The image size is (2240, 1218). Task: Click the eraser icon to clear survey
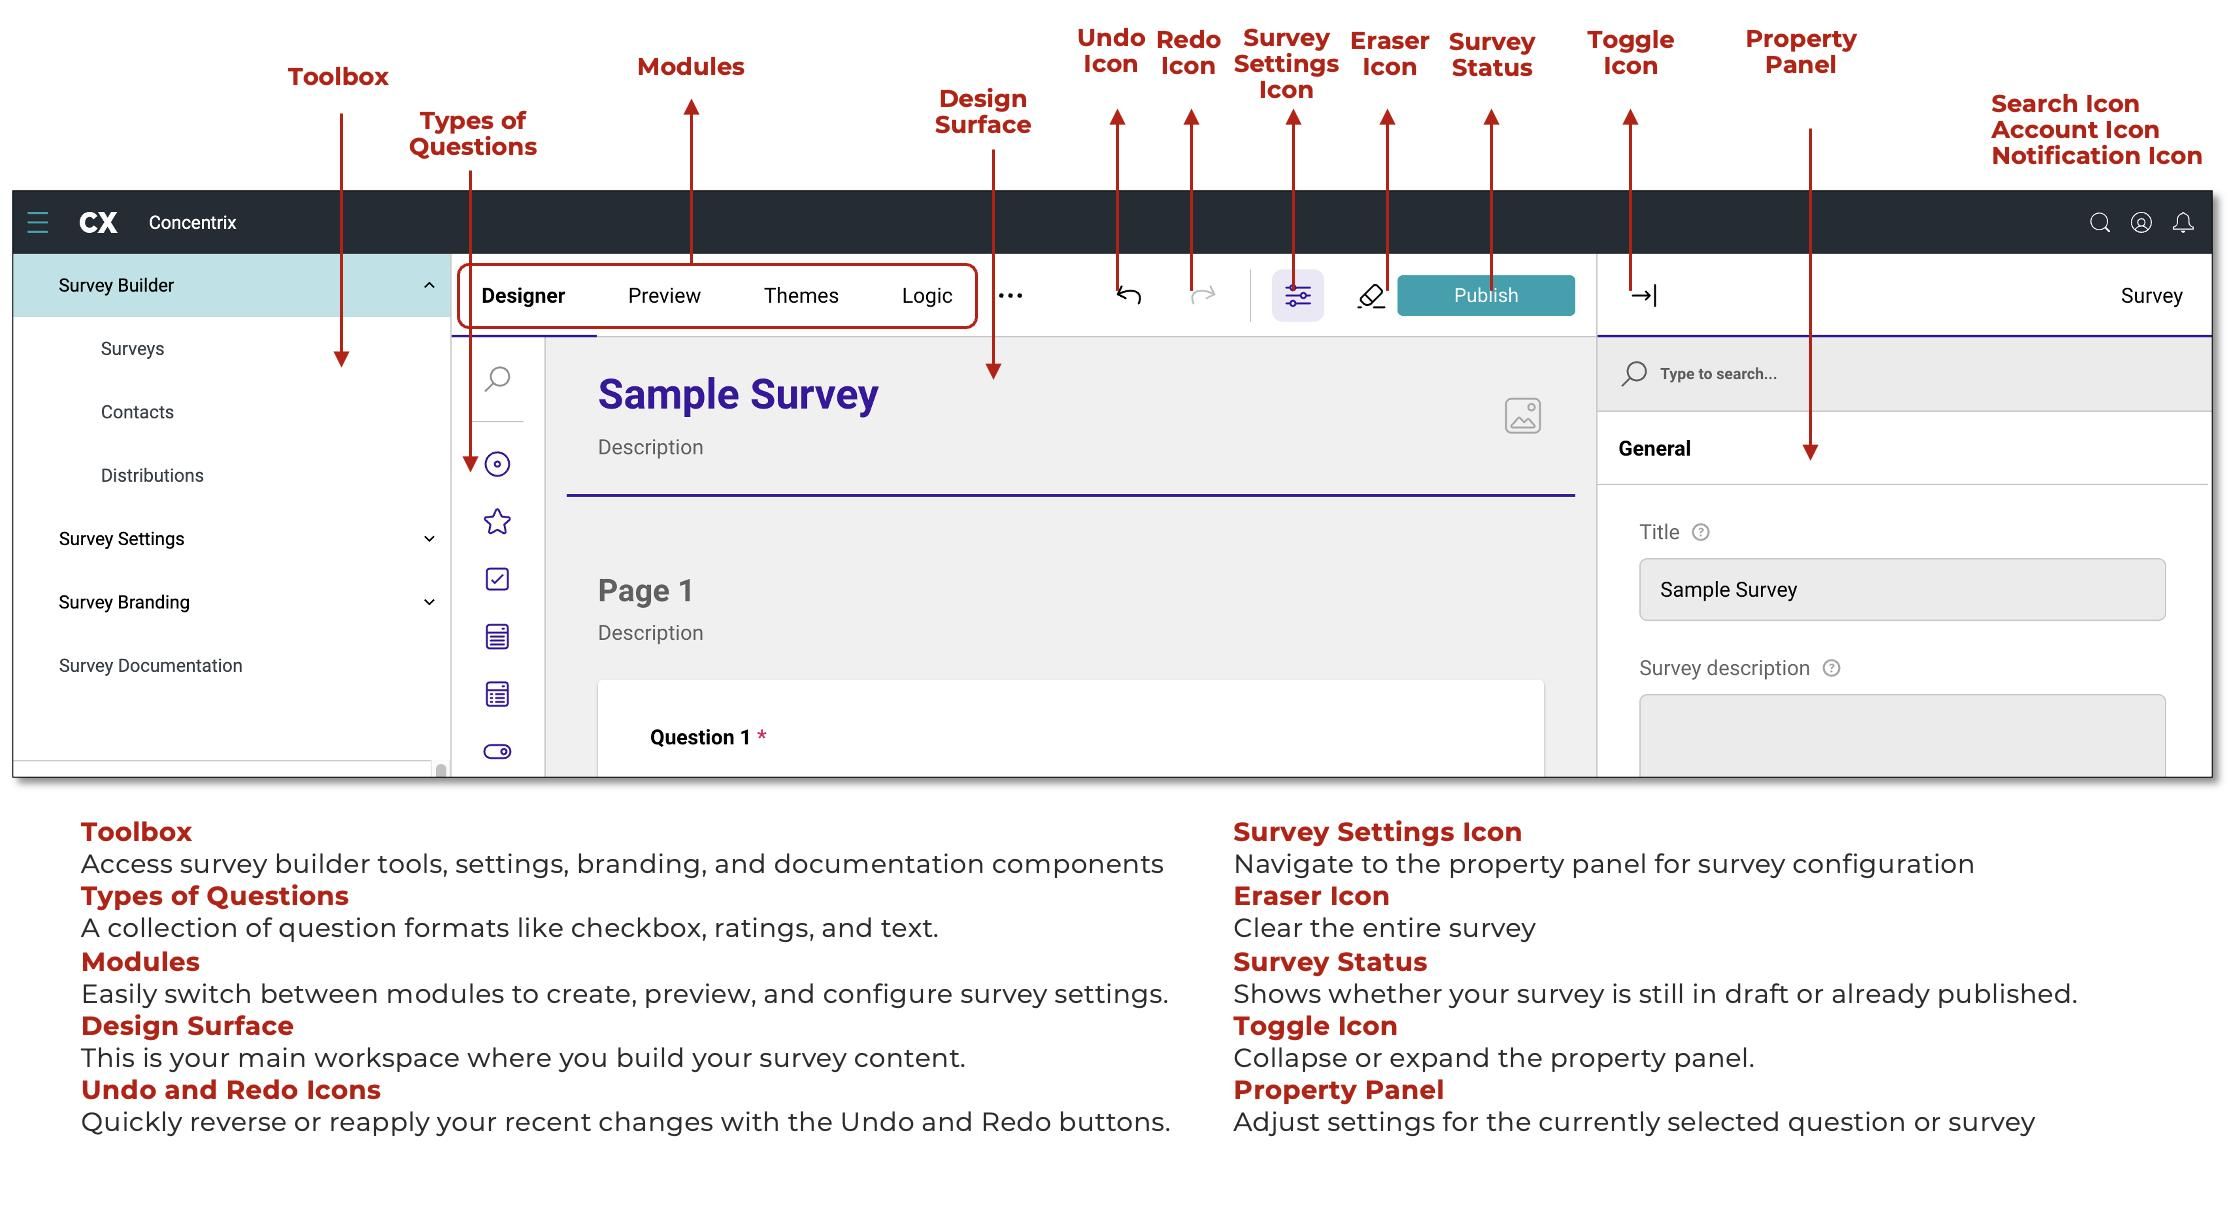tap(1371, 296)
